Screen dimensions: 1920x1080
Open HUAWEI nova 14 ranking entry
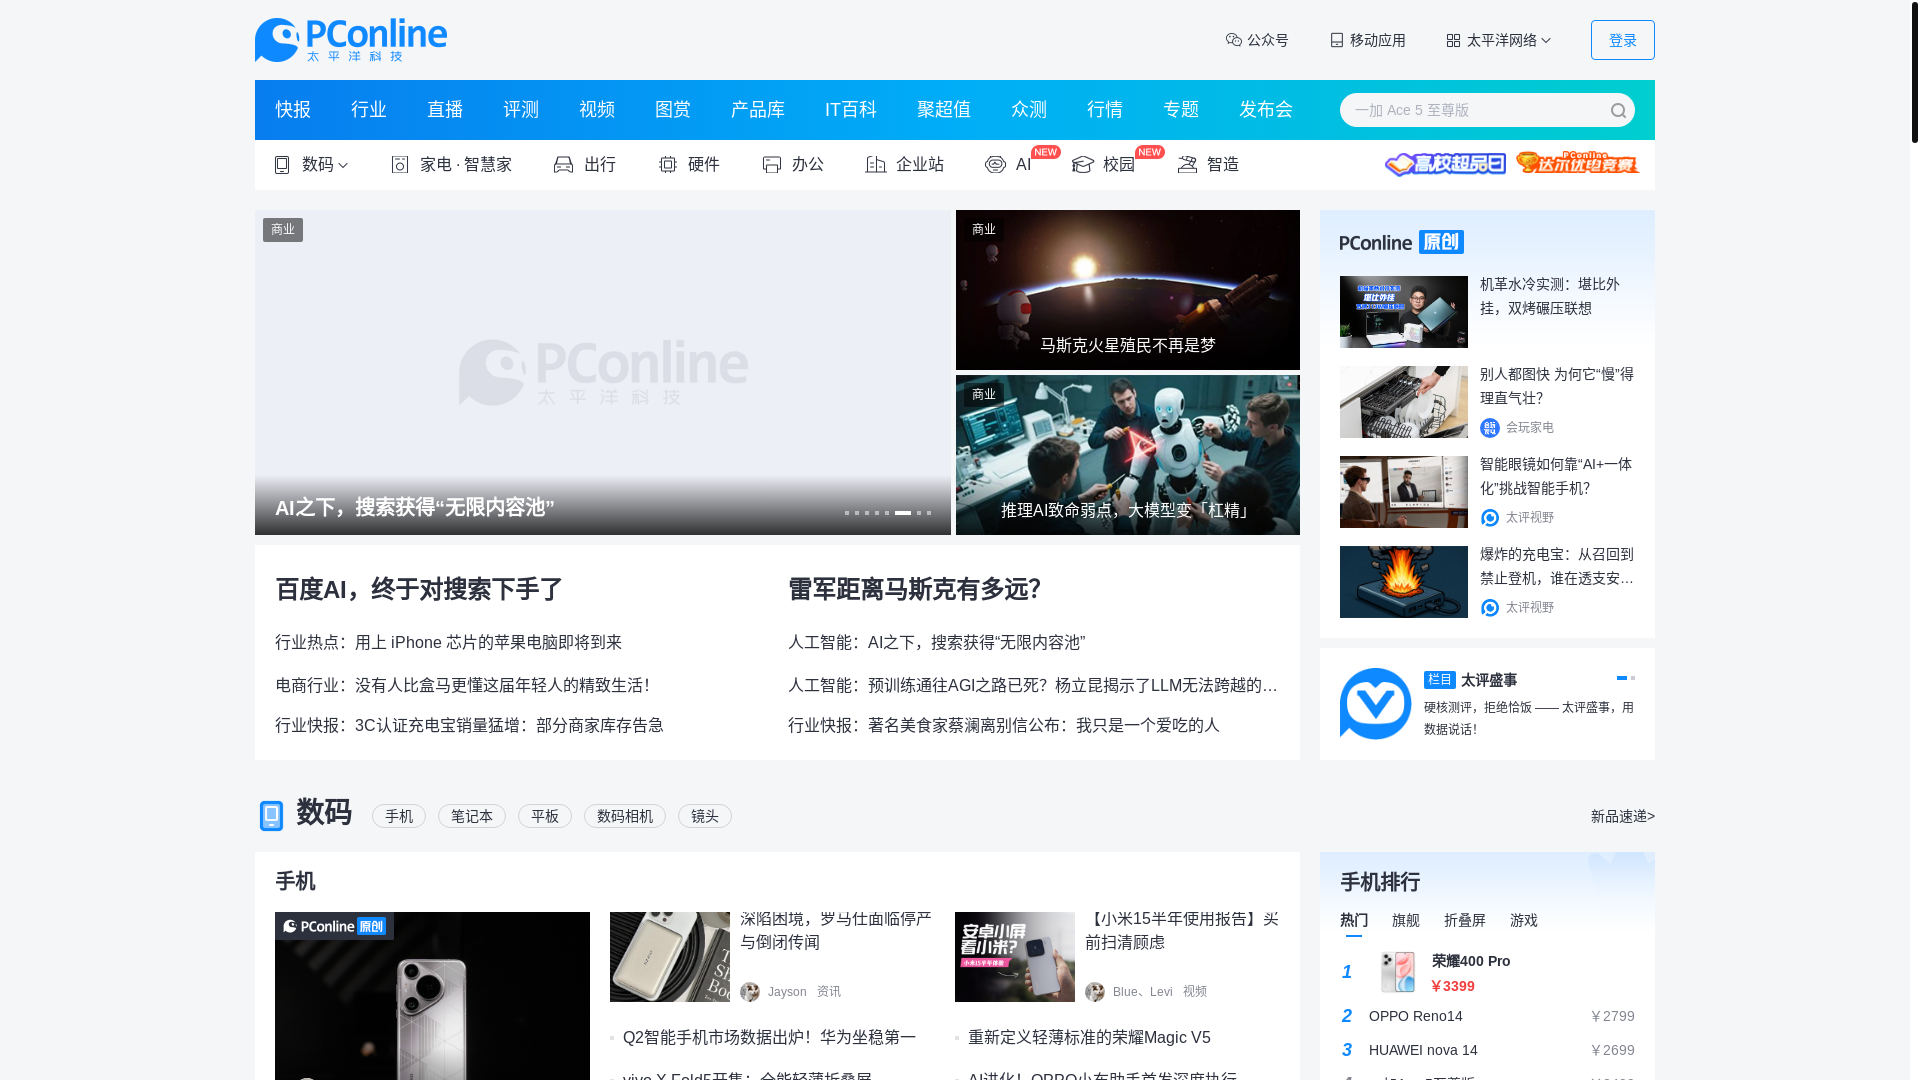[1487, 1050]
